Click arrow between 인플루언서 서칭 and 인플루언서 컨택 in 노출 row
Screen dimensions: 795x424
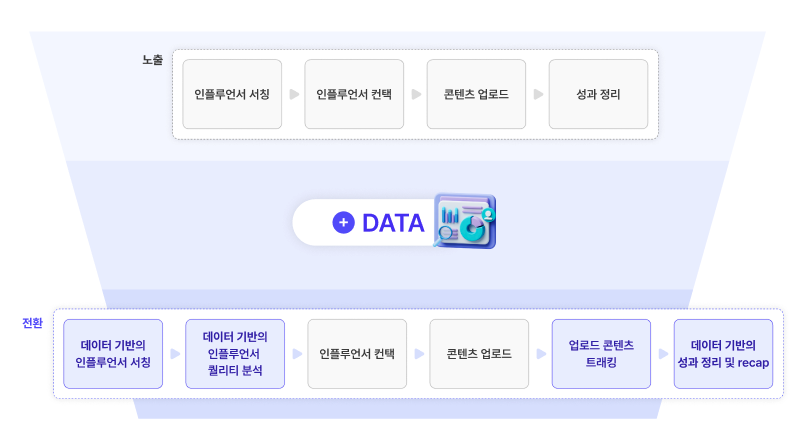click(294, 95)
